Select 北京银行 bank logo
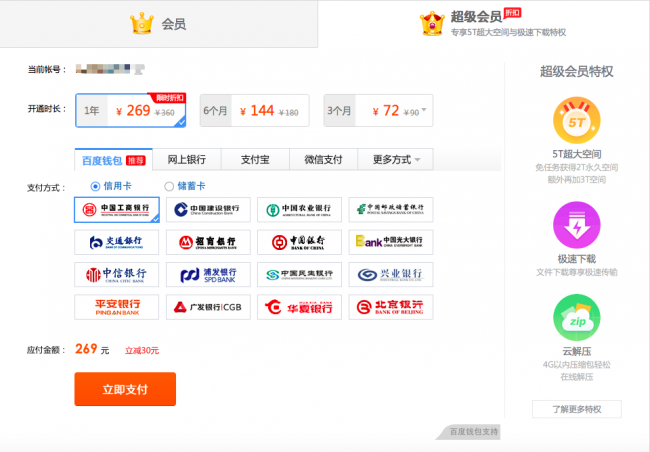This screenshot has height=452, width=650. click(x=391, y=307)
